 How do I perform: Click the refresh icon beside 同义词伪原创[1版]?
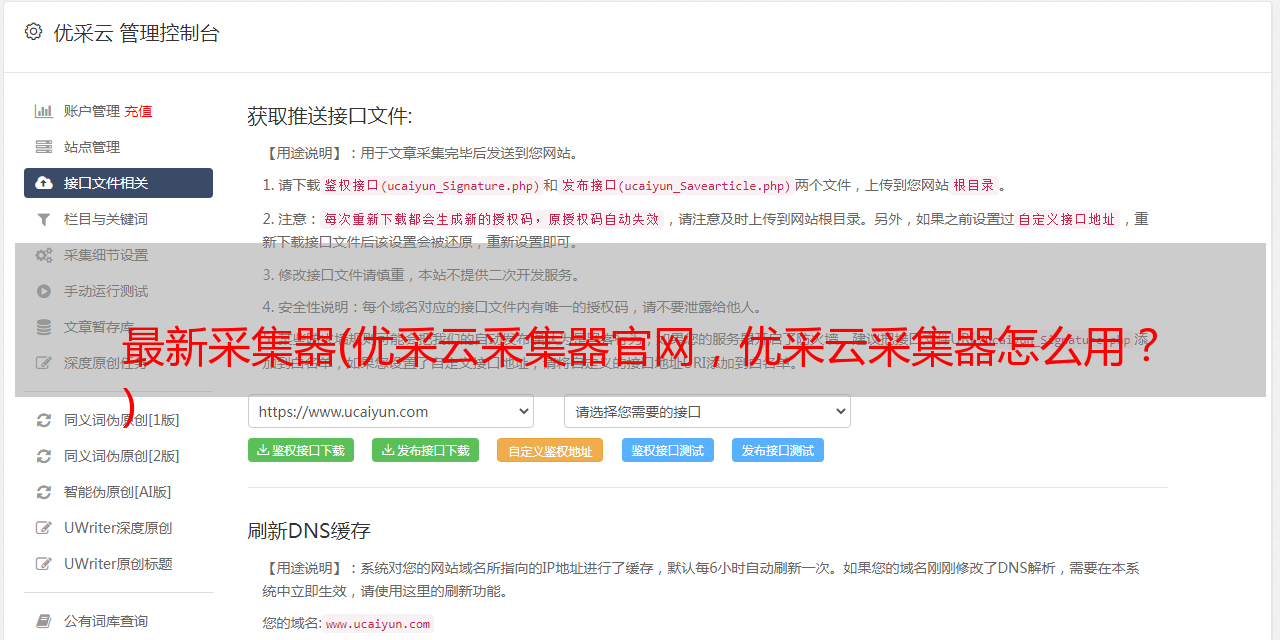(x=44, y=420)
